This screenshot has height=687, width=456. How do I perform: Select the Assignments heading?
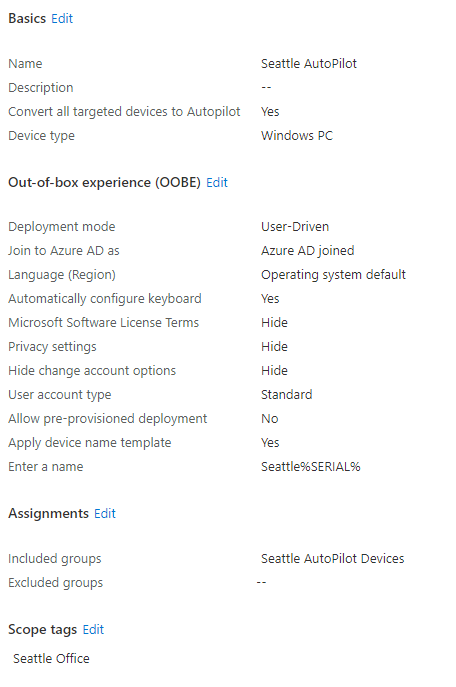(48, 513)
